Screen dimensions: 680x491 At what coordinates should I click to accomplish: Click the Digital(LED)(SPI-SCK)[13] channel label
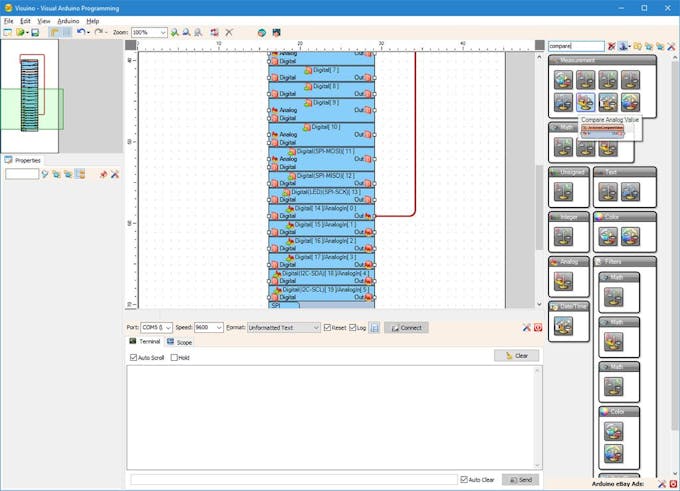point(325,192)
